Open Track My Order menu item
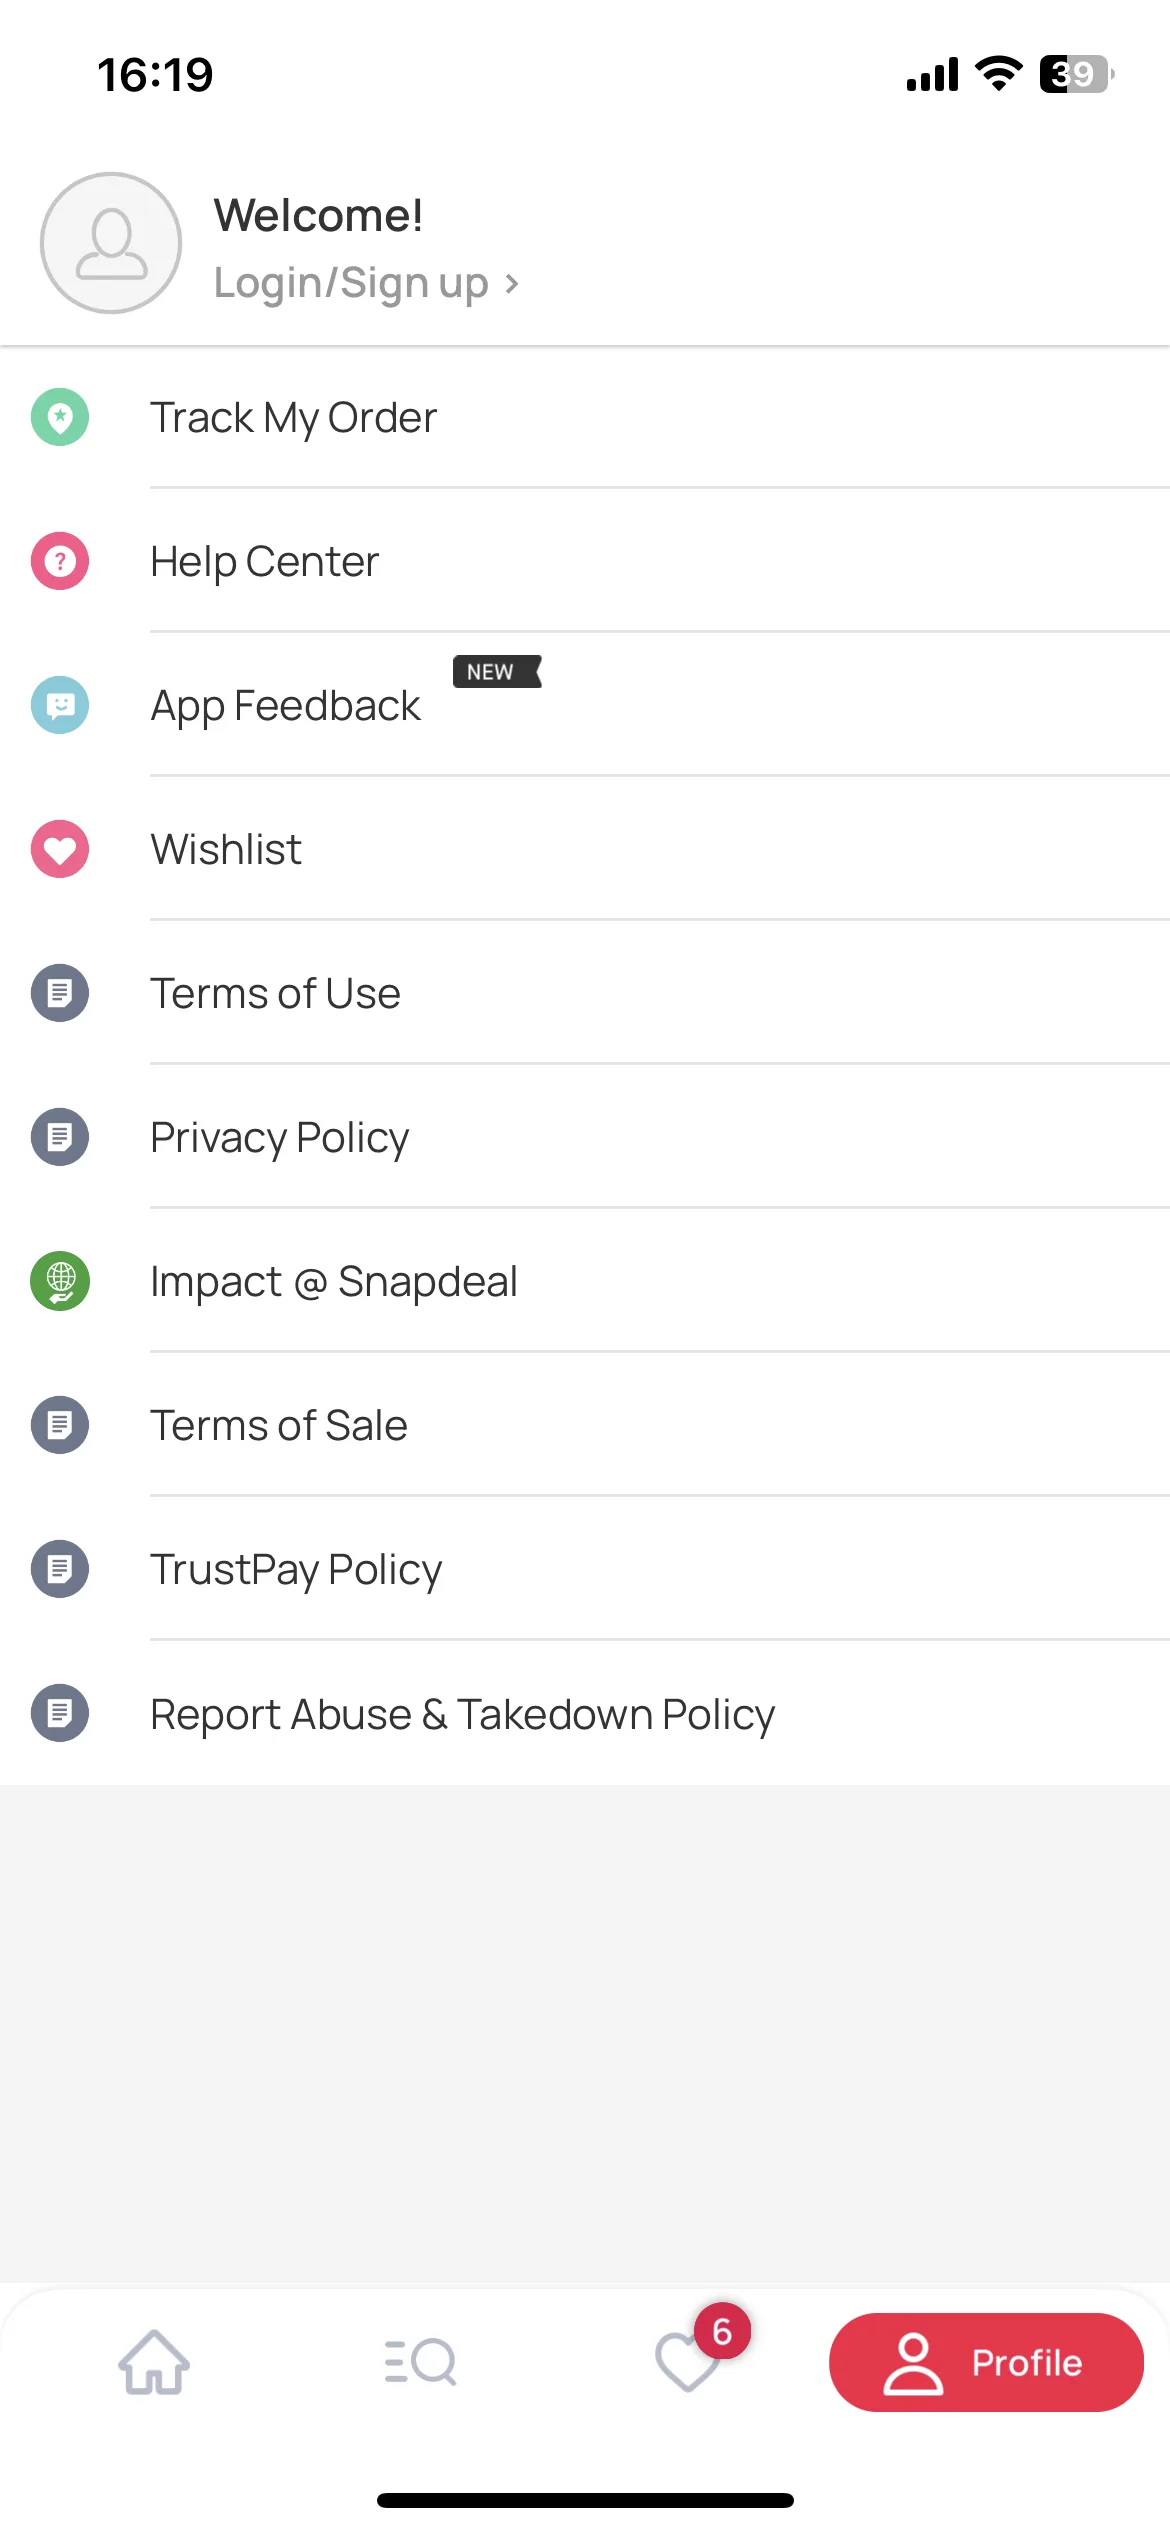Image resolution: width=1170 pixels, height=2532 pixels. 585,417
